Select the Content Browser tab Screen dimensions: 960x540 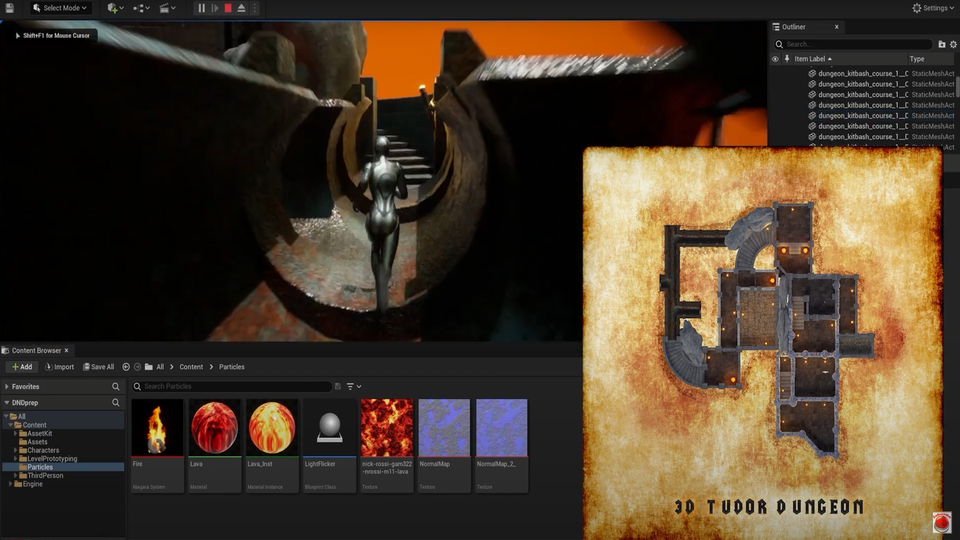point(35,351)
